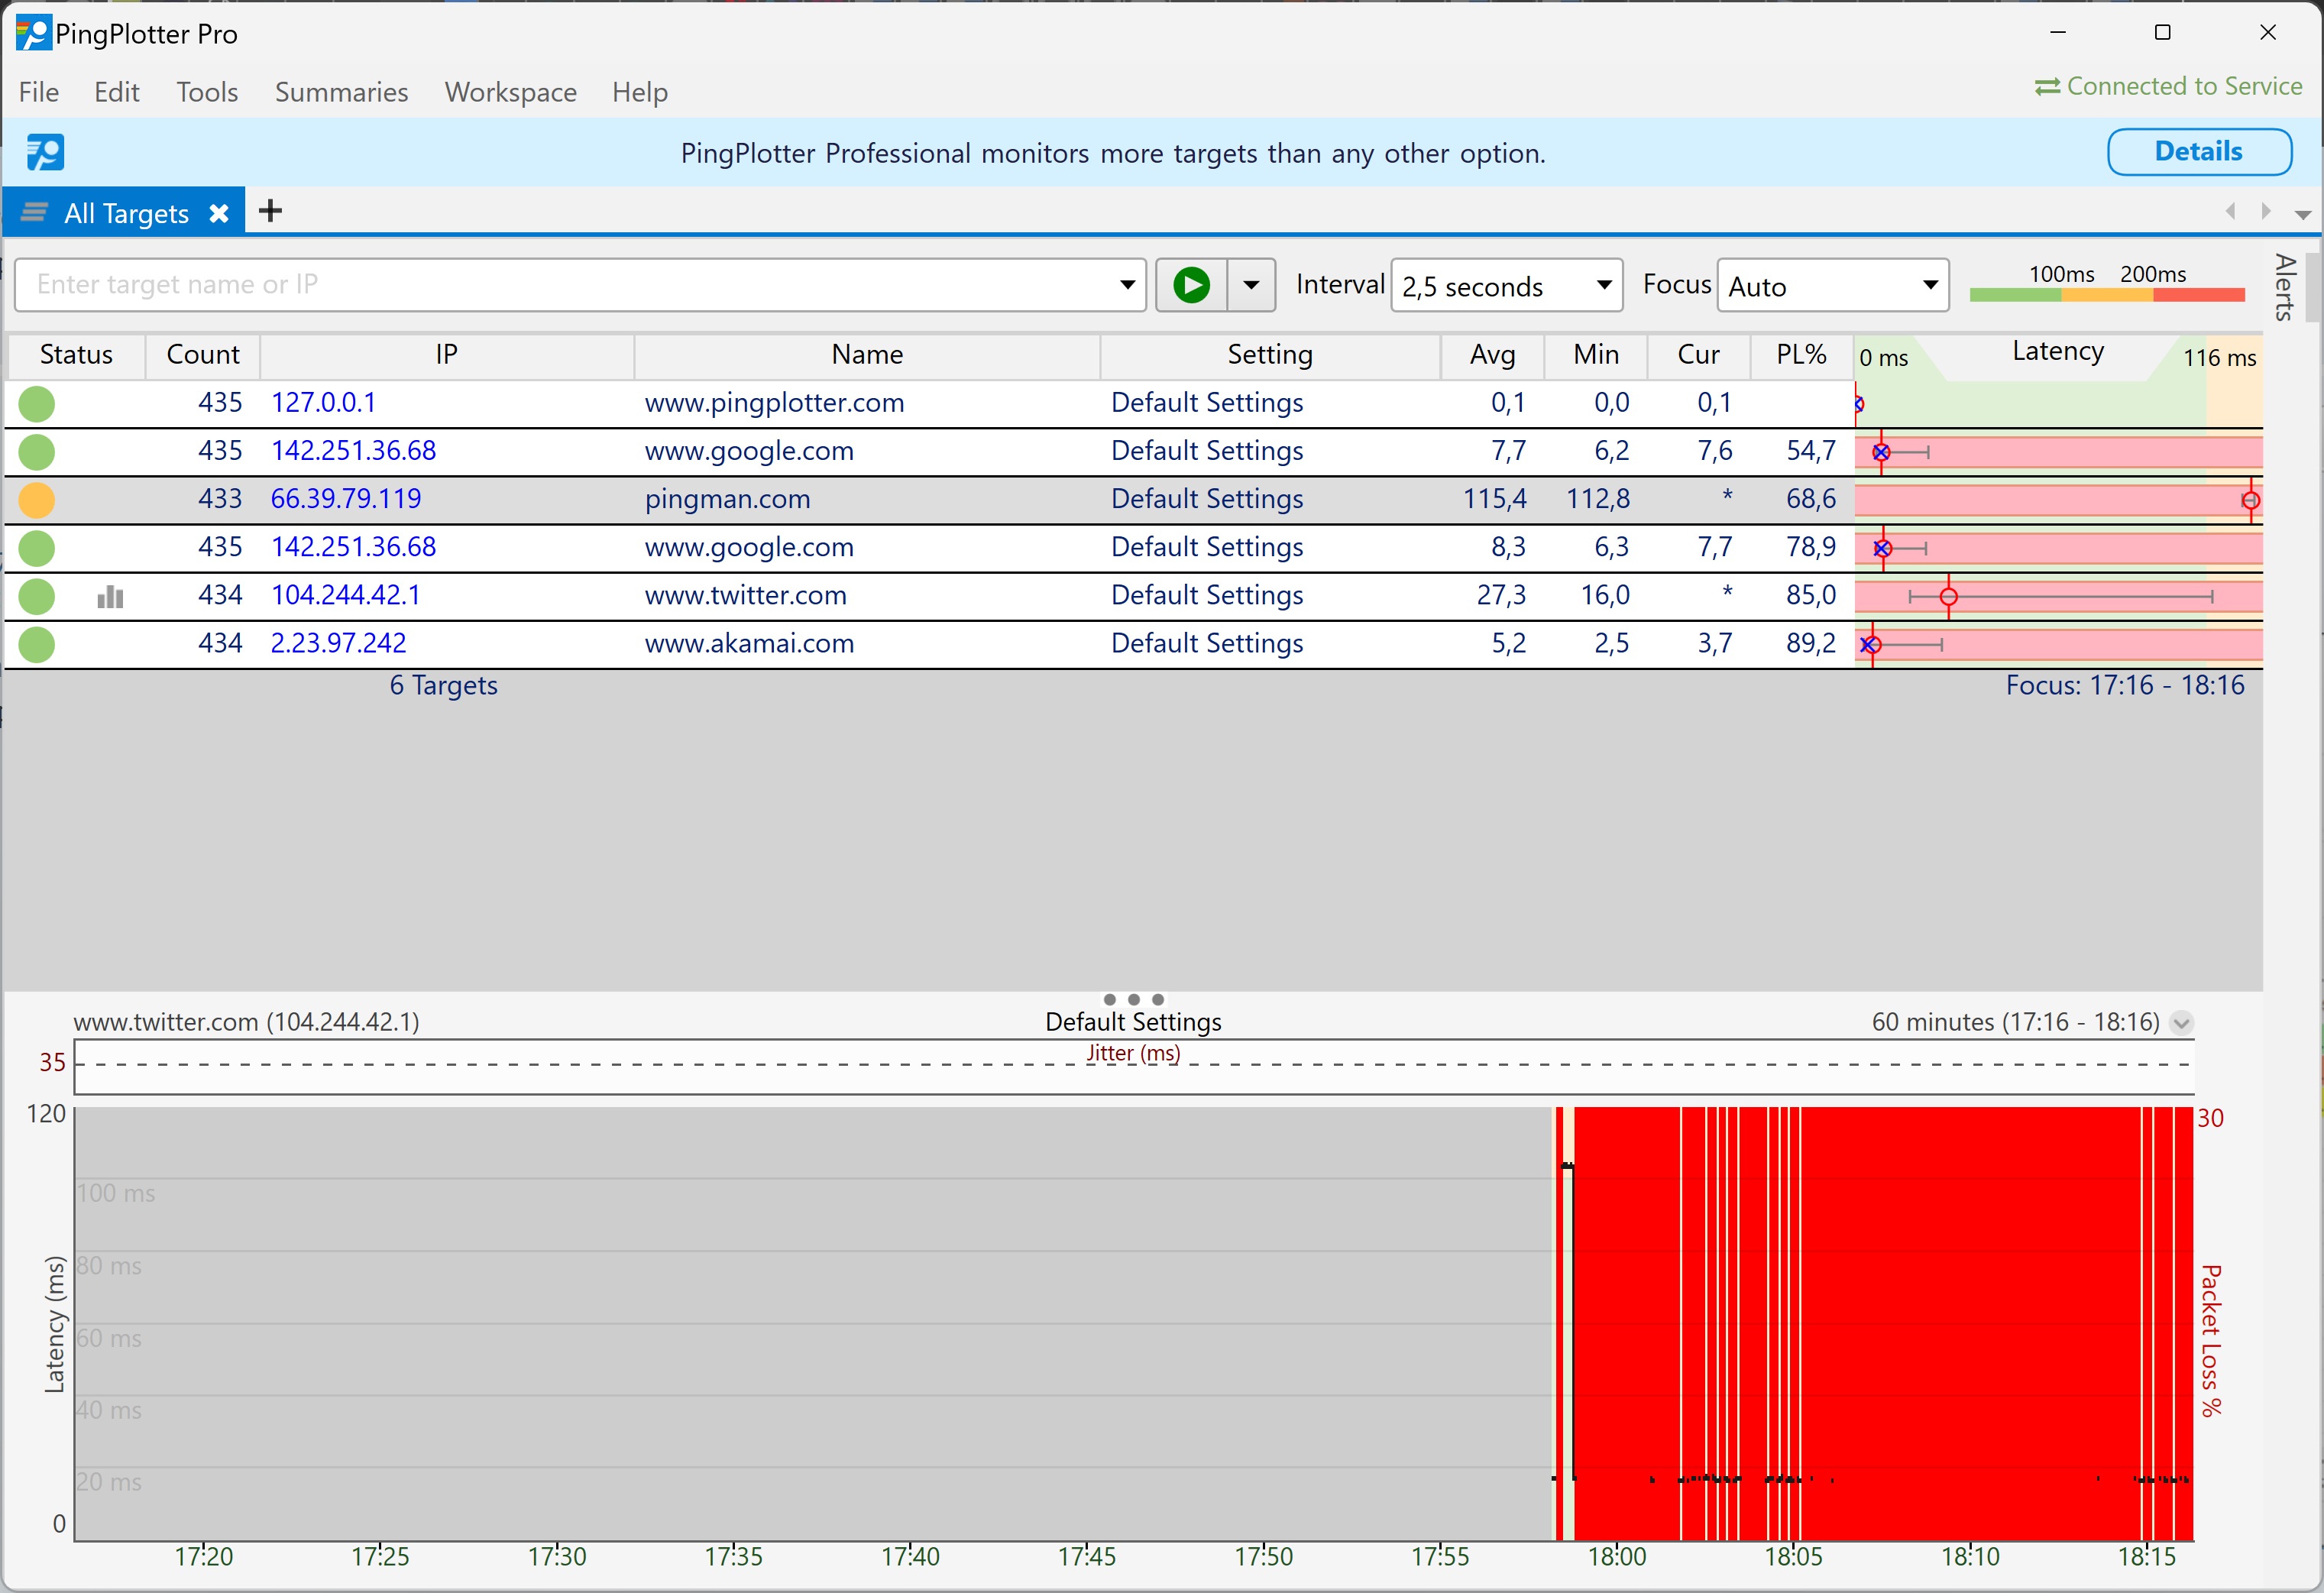This screenshot has height=1593, width=2324.
Task: Sort by the Min column header
Action: (x=1595, y=355)
